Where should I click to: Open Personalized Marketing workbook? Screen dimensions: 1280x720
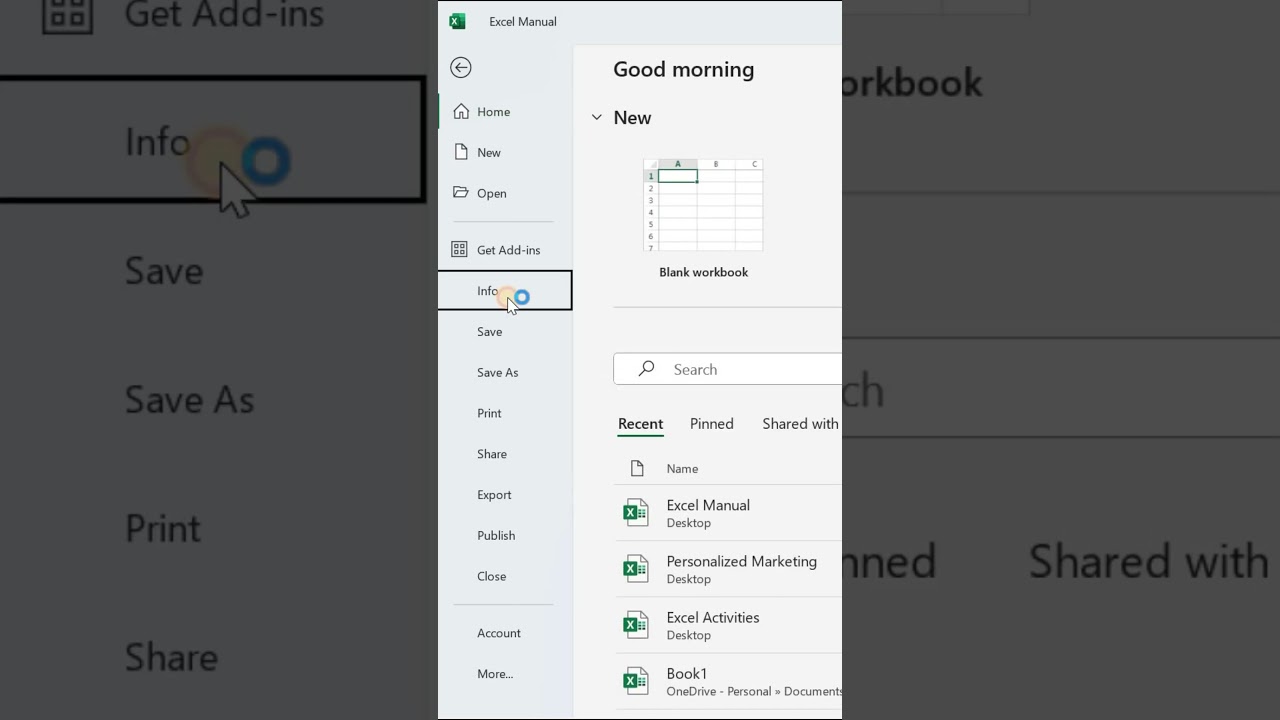coord(728,569)
